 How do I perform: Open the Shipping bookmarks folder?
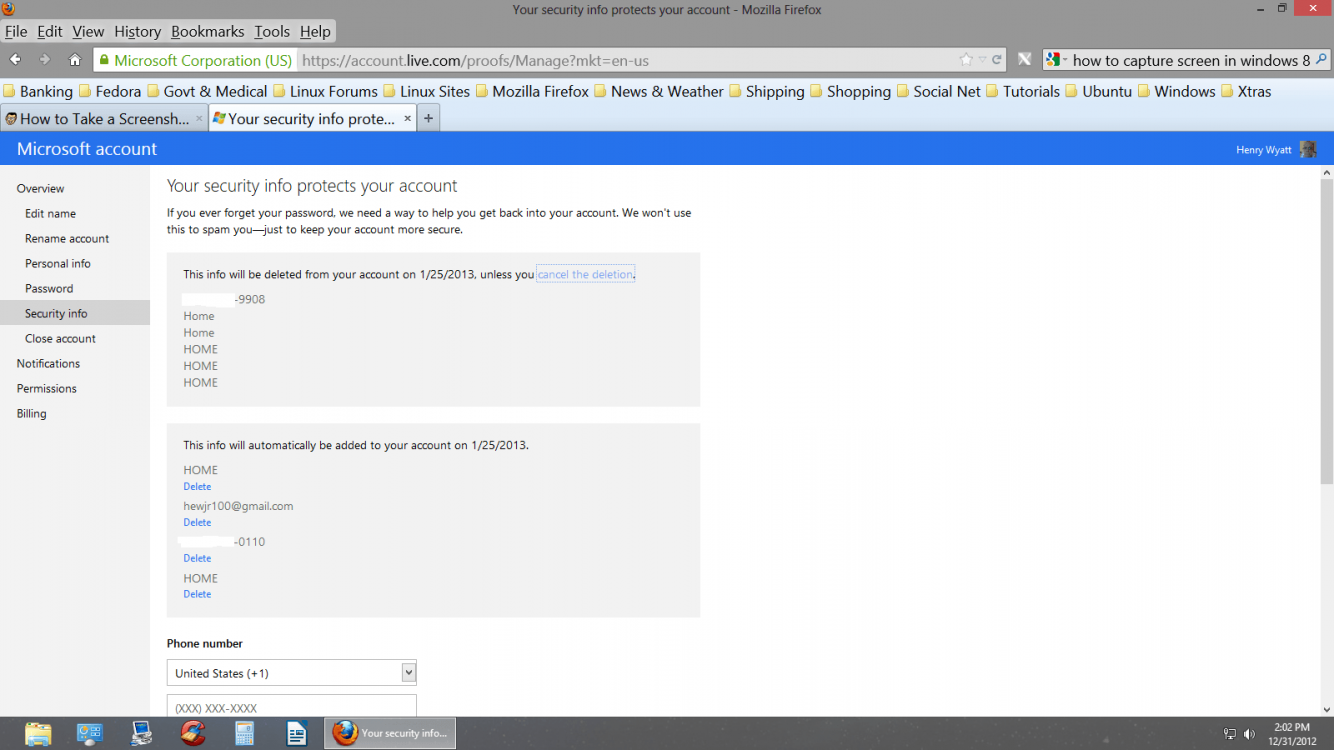tap(766, 91)
